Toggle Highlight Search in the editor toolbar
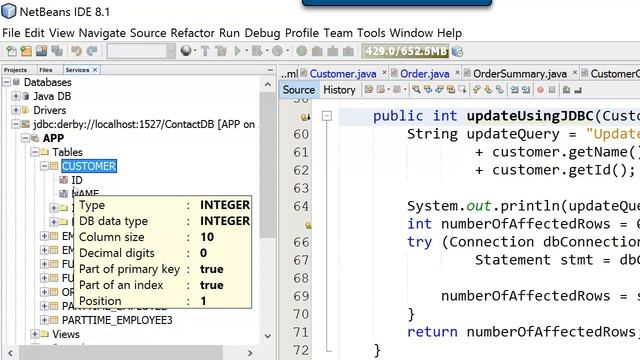 [x=451, y=89]
